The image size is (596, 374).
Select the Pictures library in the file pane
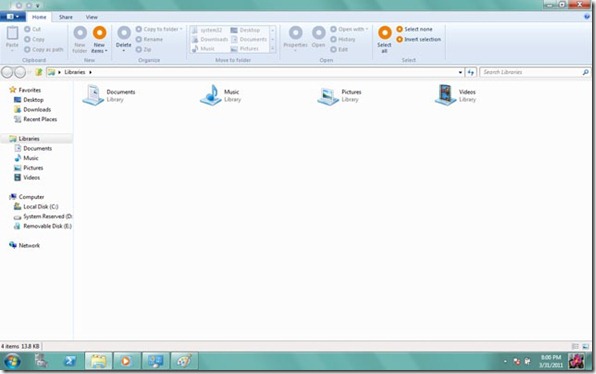[339, 95]
